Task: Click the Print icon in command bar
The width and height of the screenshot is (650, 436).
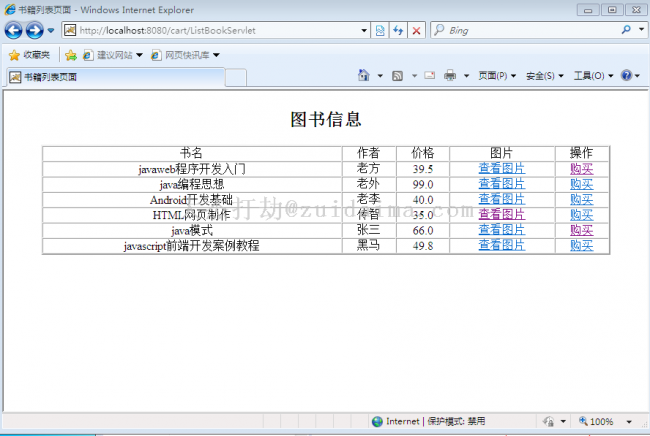Action: tap(450, 76)
